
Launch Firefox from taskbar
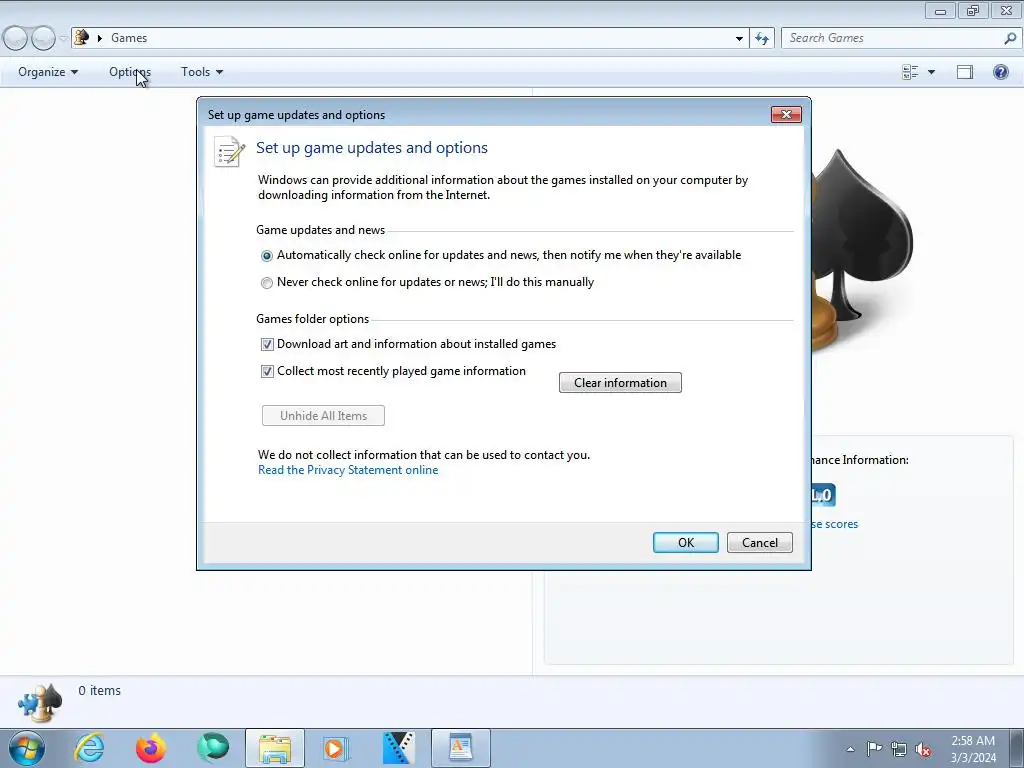click(151, 748)
